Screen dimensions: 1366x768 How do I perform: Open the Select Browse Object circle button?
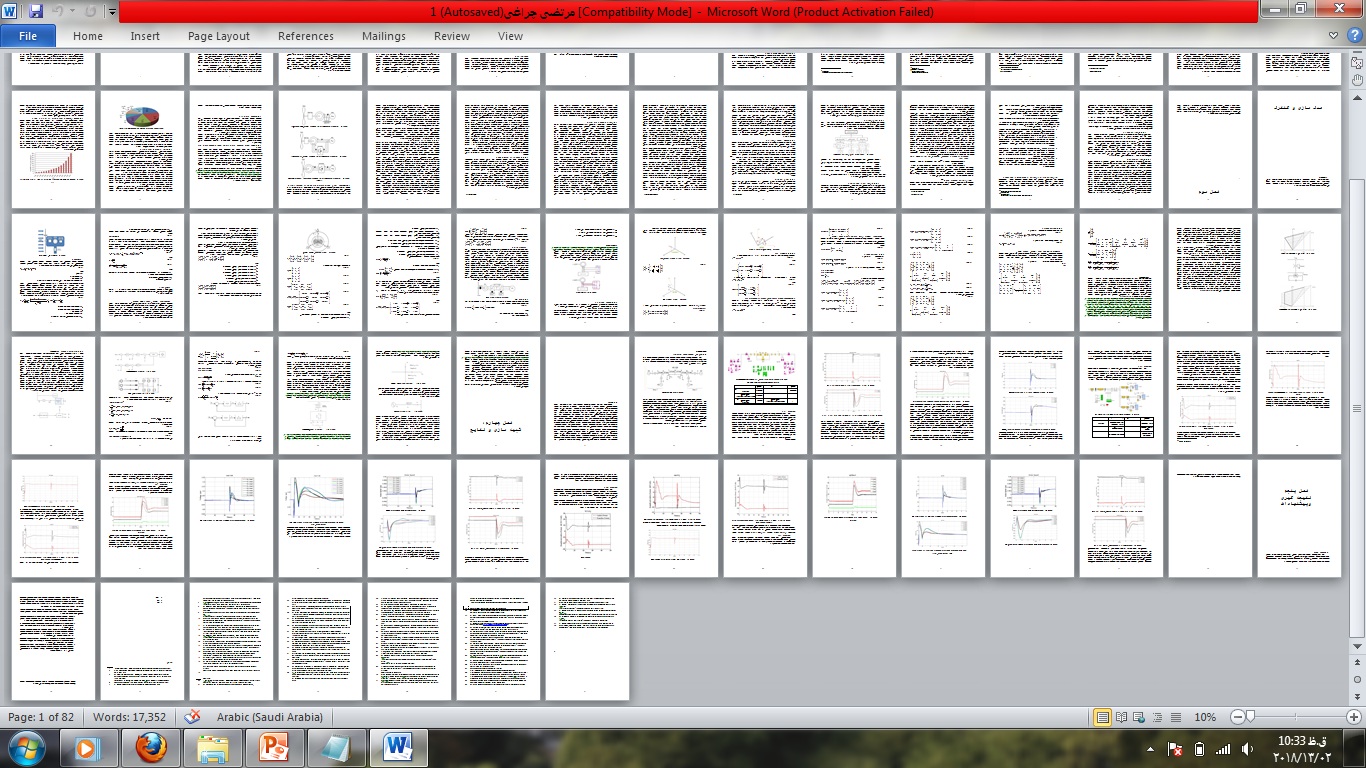(1357, 680)
